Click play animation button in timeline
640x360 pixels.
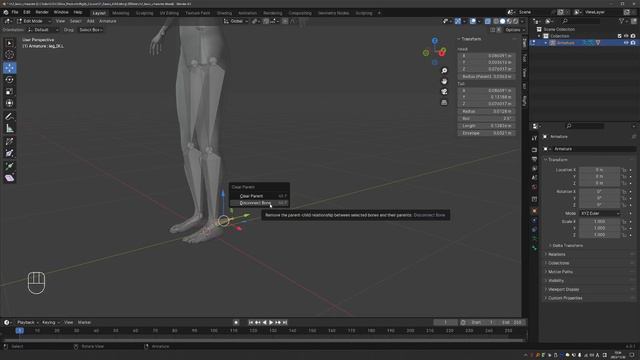271,322
